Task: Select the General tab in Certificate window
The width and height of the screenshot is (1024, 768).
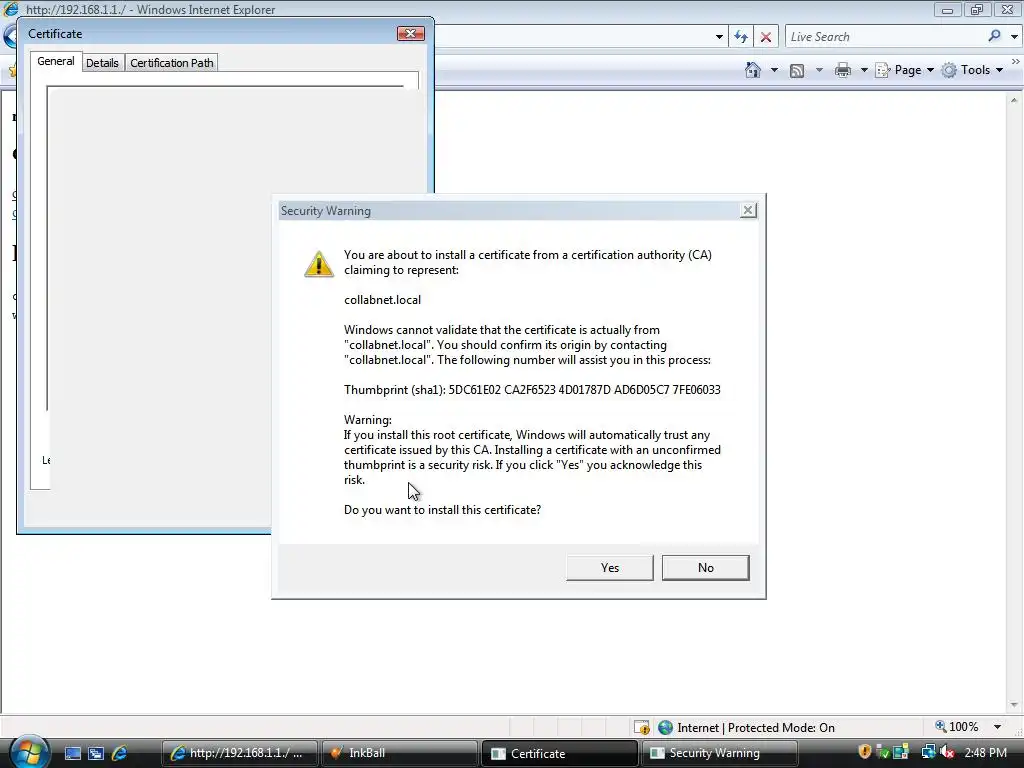Action: pos(56,61)
